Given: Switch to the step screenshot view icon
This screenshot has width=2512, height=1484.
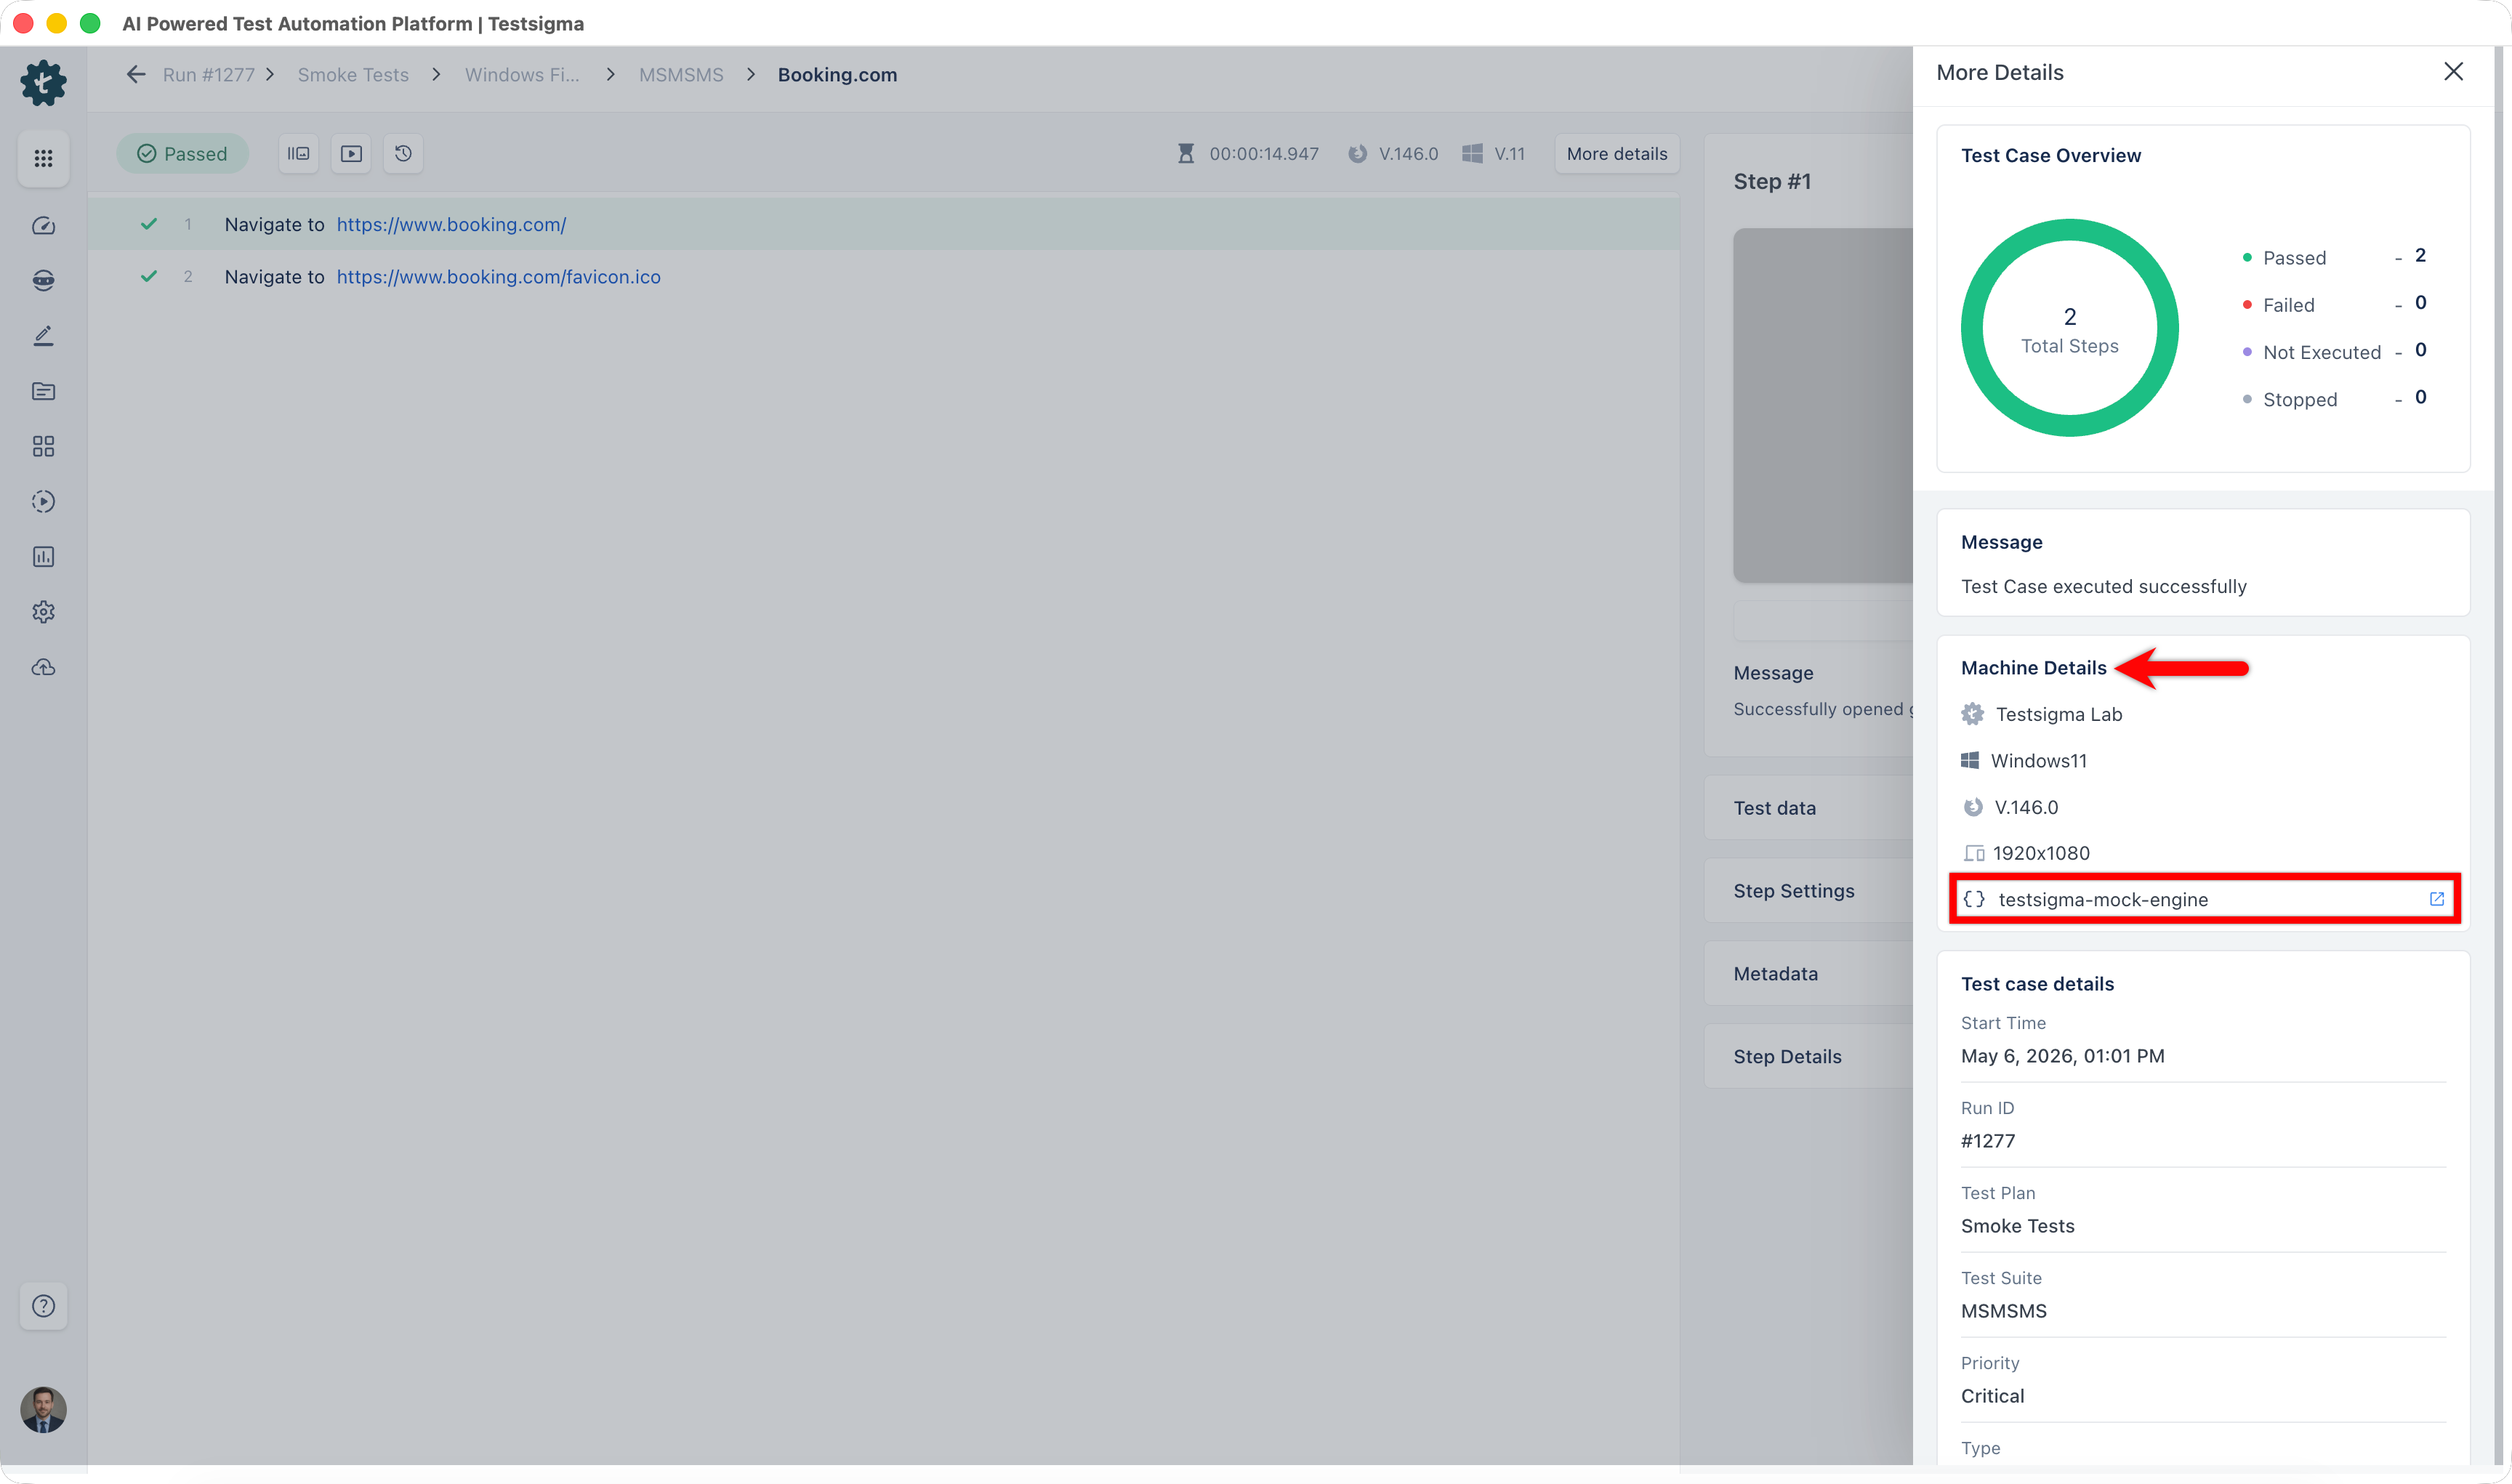Looking at the screenshot, I should (x=298, y=154).
